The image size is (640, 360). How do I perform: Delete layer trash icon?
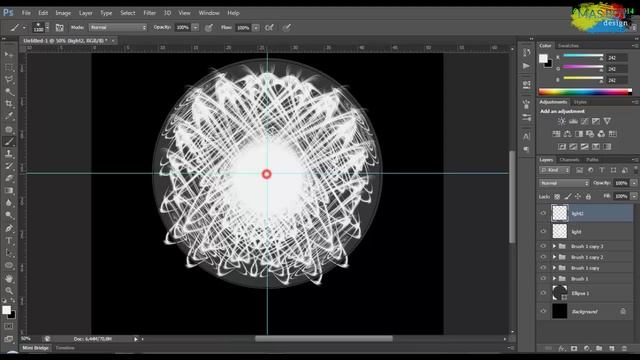pyautogui.click(x=624, y=349)
